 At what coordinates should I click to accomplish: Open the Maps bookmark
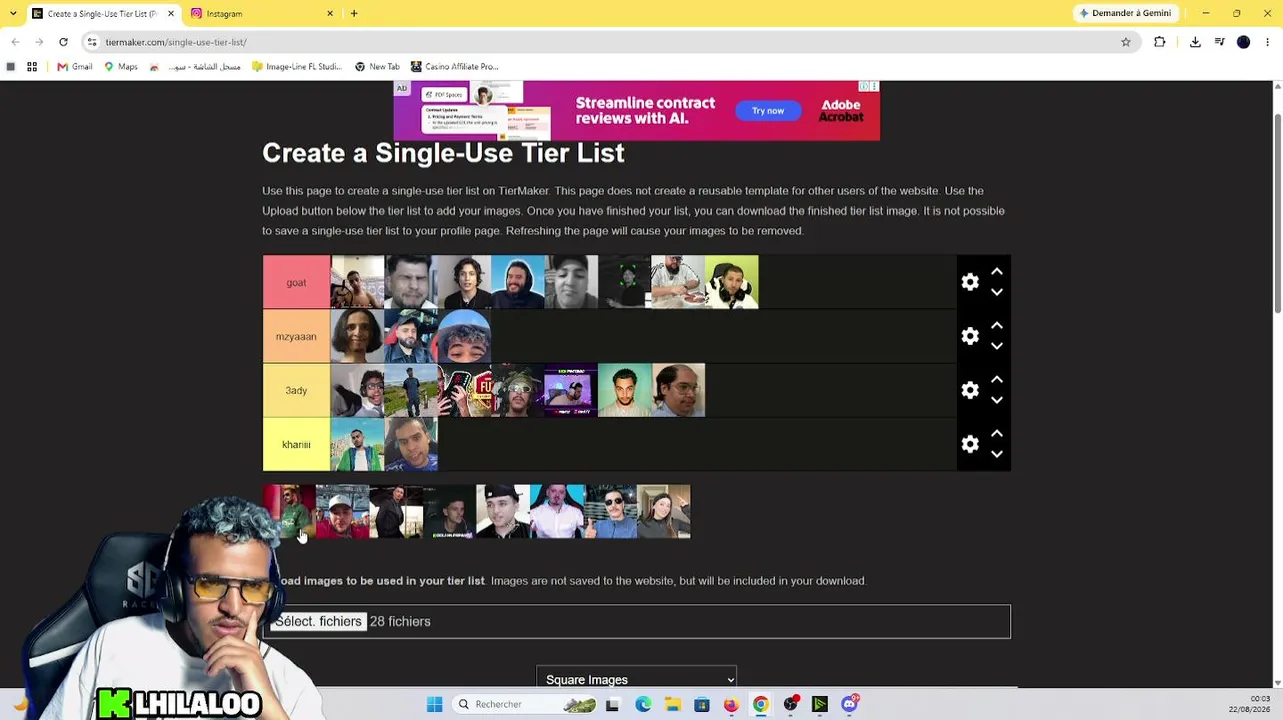tap(121, 67)
